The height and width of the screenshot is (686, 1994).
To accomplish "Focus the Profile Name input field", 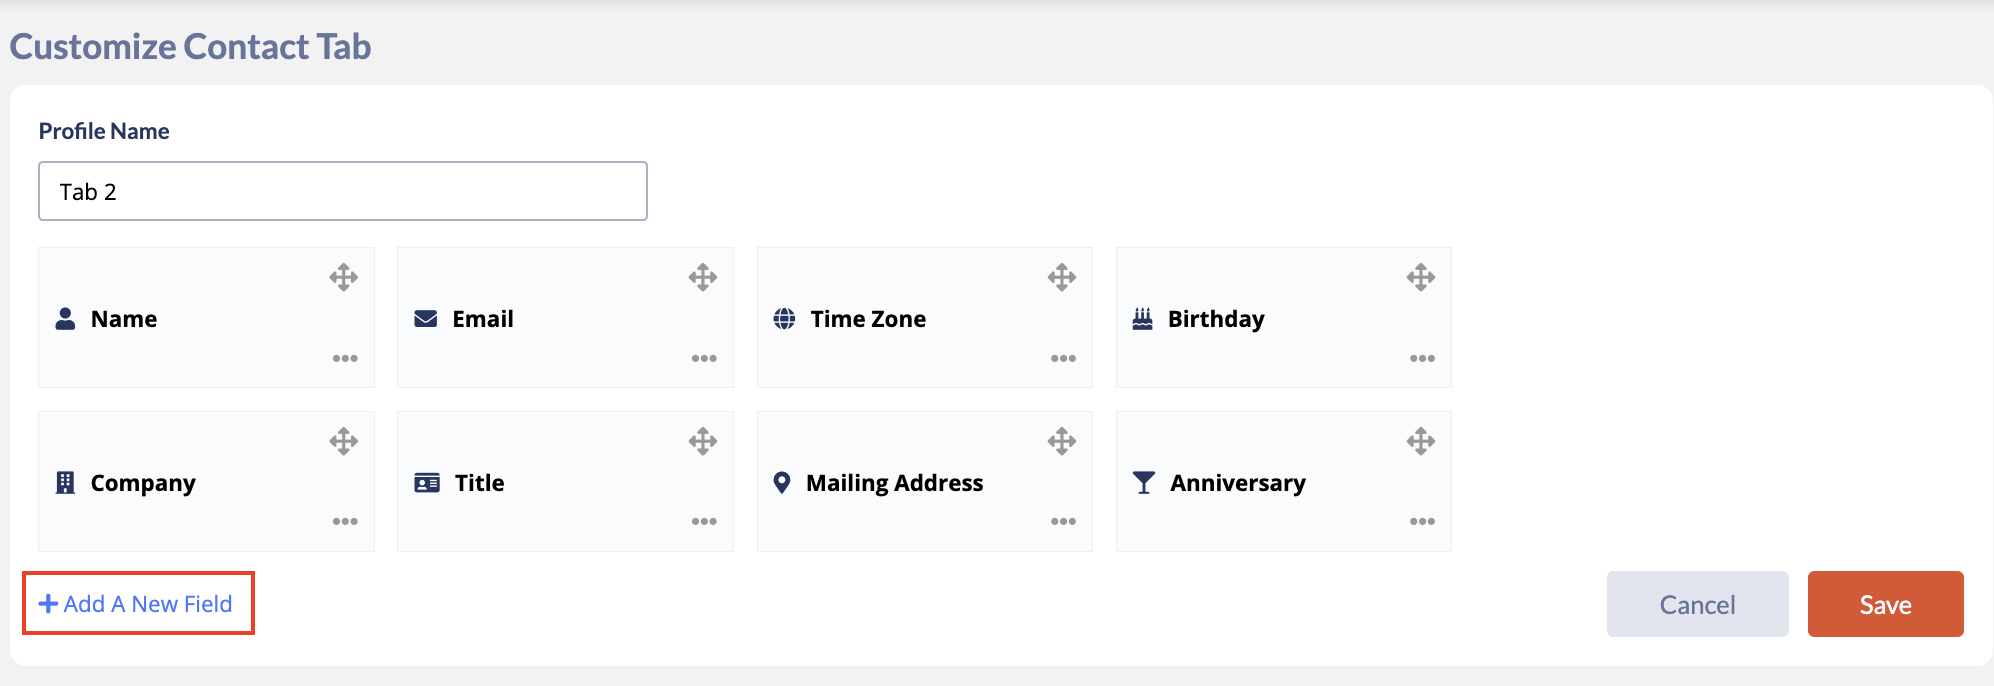I will tap(343, 191).
